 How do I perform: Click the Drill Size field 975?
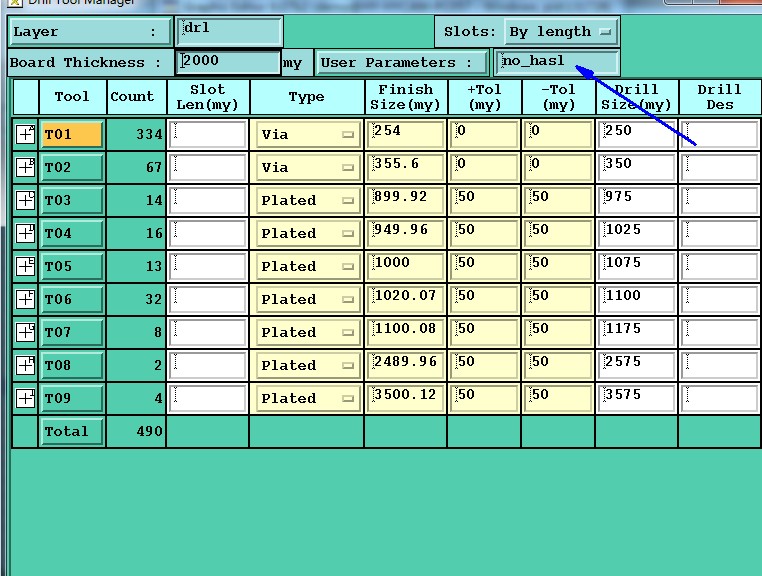click(636, 200)
